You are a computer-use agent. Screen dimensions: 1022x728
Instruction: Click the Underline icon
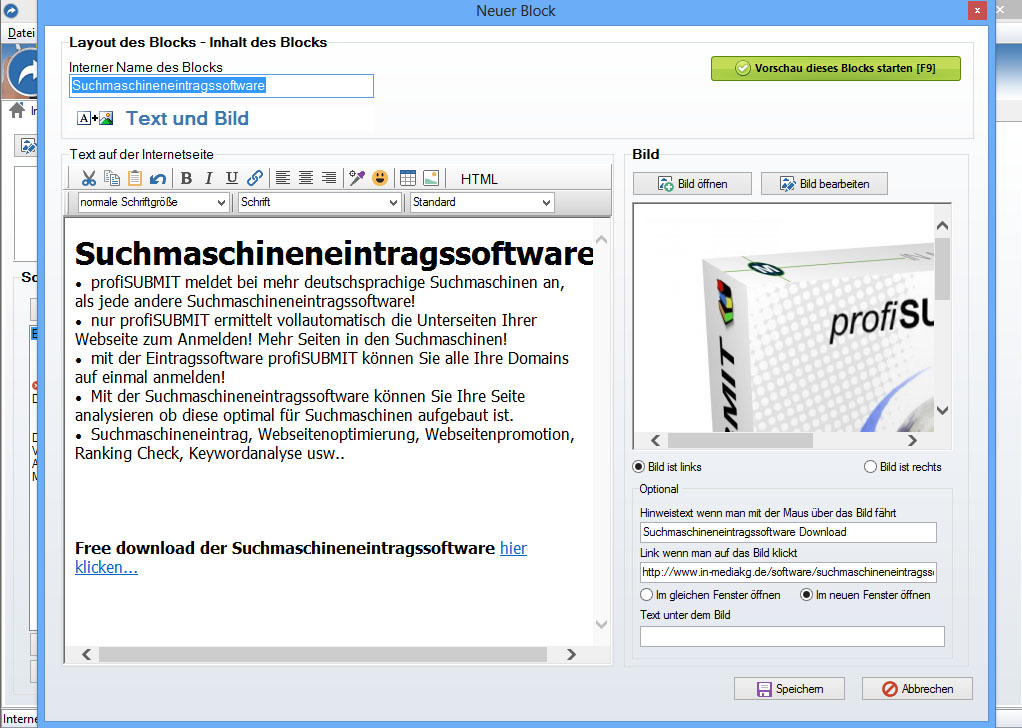coord(231,178)
